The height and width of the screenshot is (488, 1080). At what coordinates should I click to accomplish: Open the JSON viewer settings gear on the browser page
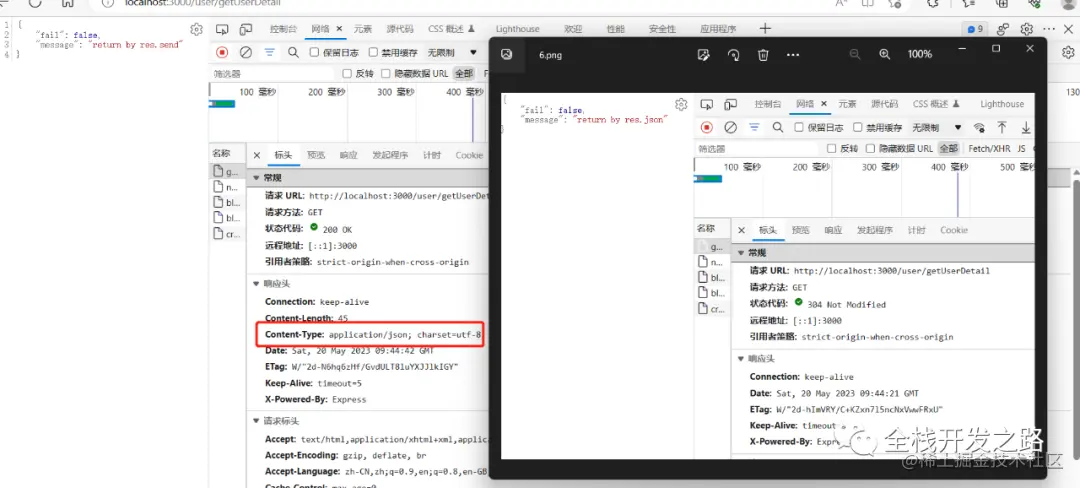(196, 30)
